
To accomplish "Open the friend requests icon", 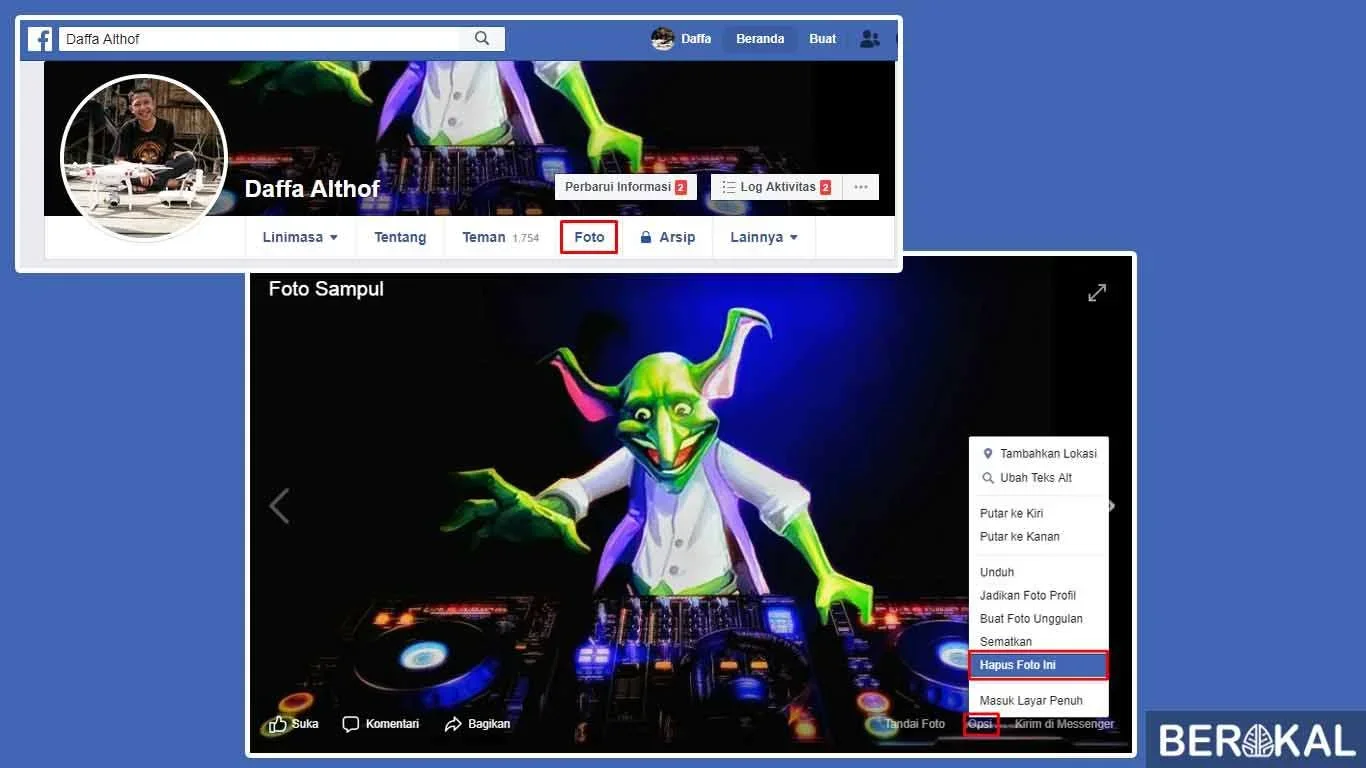I will (869, 39).
